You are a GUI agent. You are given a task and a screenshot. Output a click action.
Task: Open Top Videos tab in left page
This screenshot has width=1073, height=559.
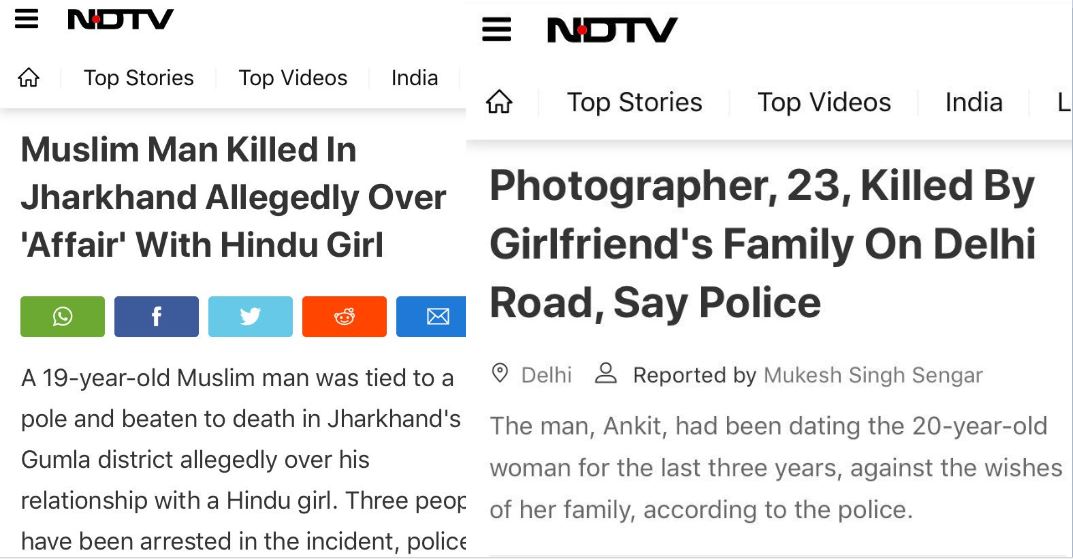click(293, 78)
